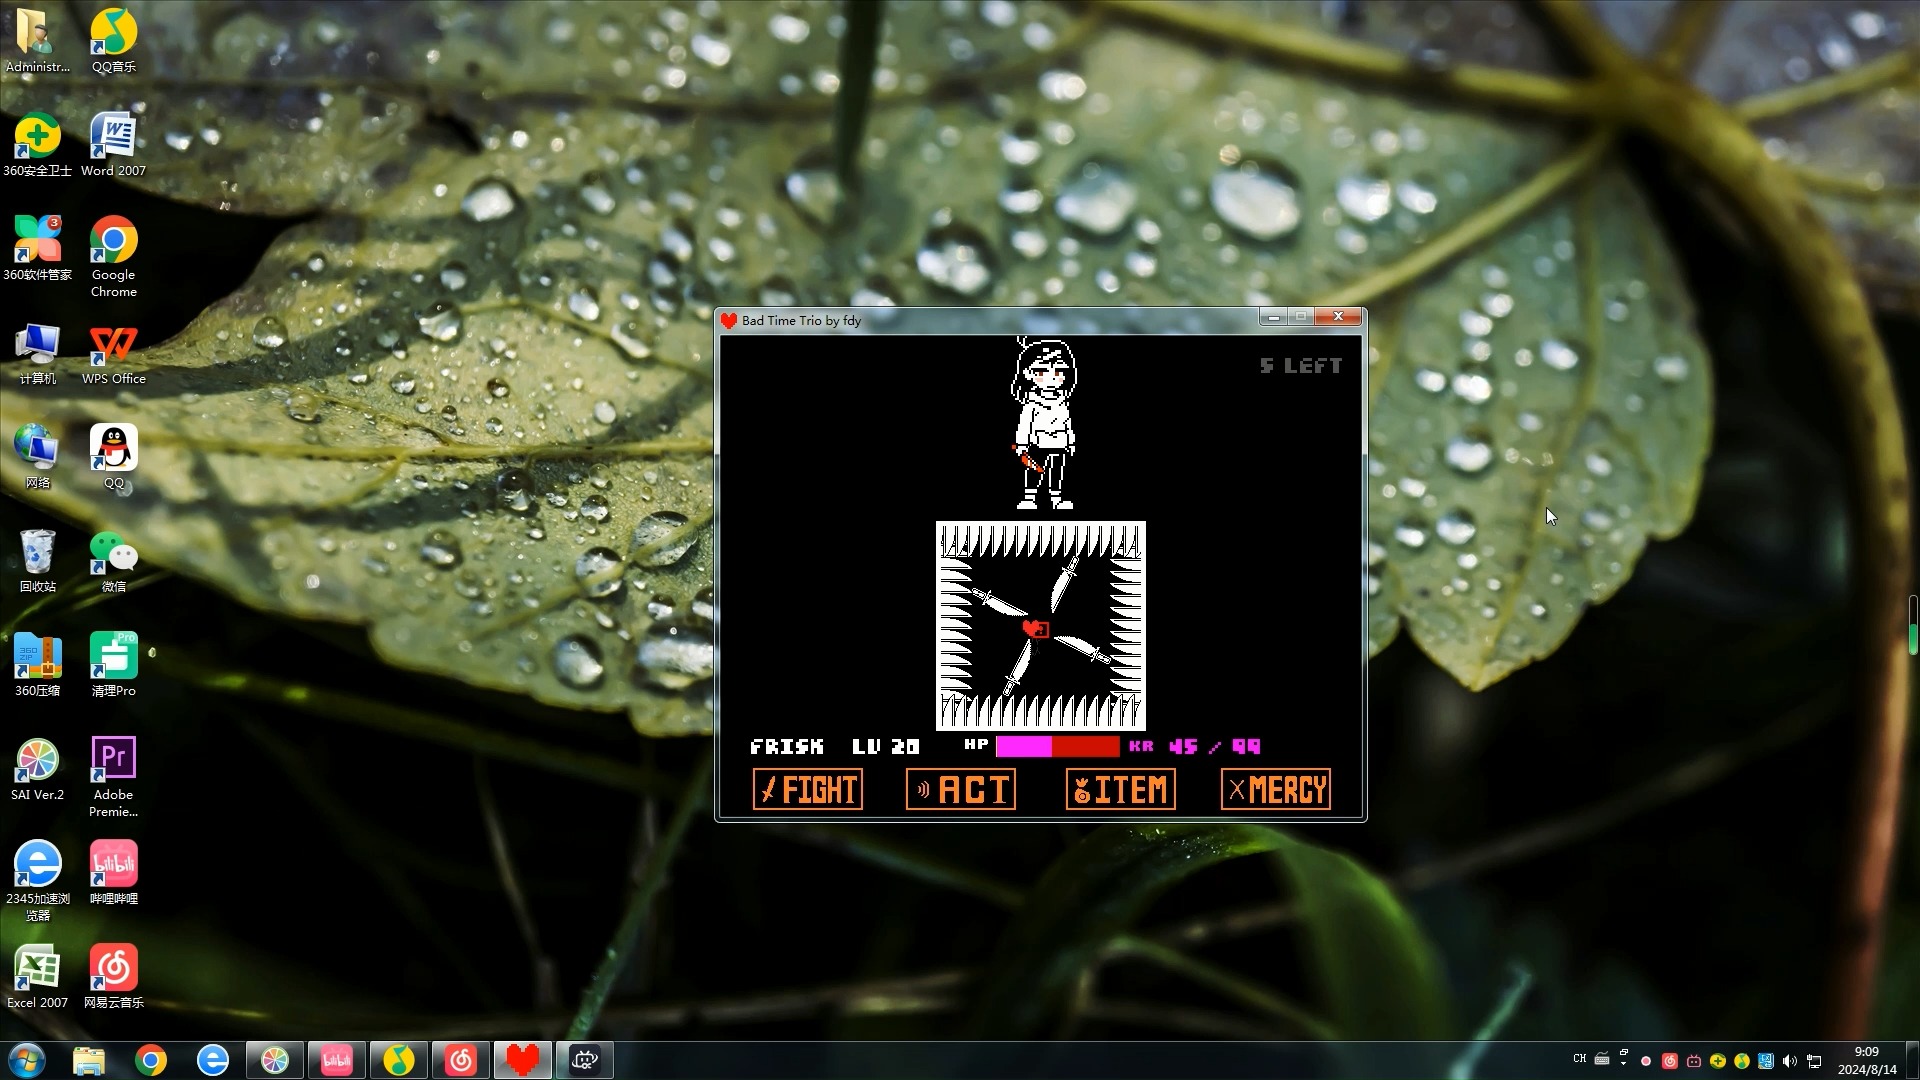This screenshot has height=1080, width=1920.
Task: Open the WPS Office desktop shortcut
Action: tap(114, 354)
